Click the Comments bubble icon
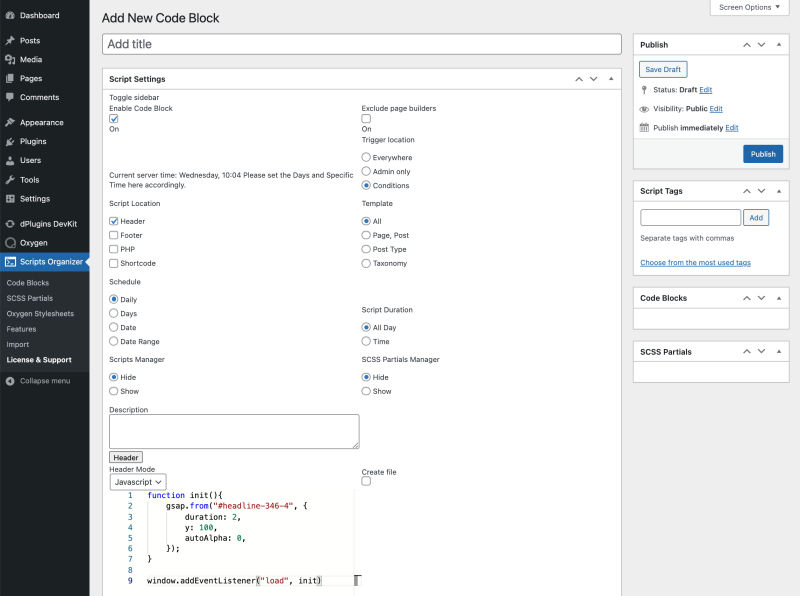 pyautogui.click(x=10, y=97)
